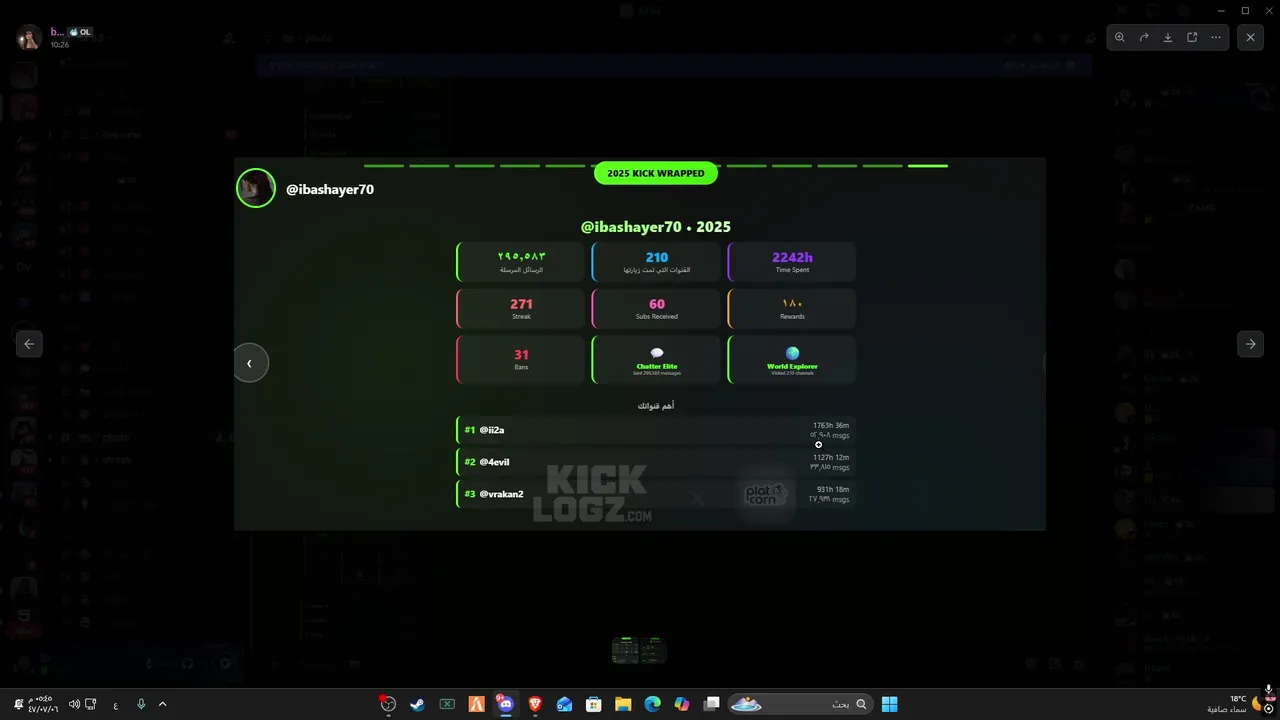This screenshot has height=720, width=1280.
Task: Click the 2242h Time Spent card
Action: click(791, 262)
